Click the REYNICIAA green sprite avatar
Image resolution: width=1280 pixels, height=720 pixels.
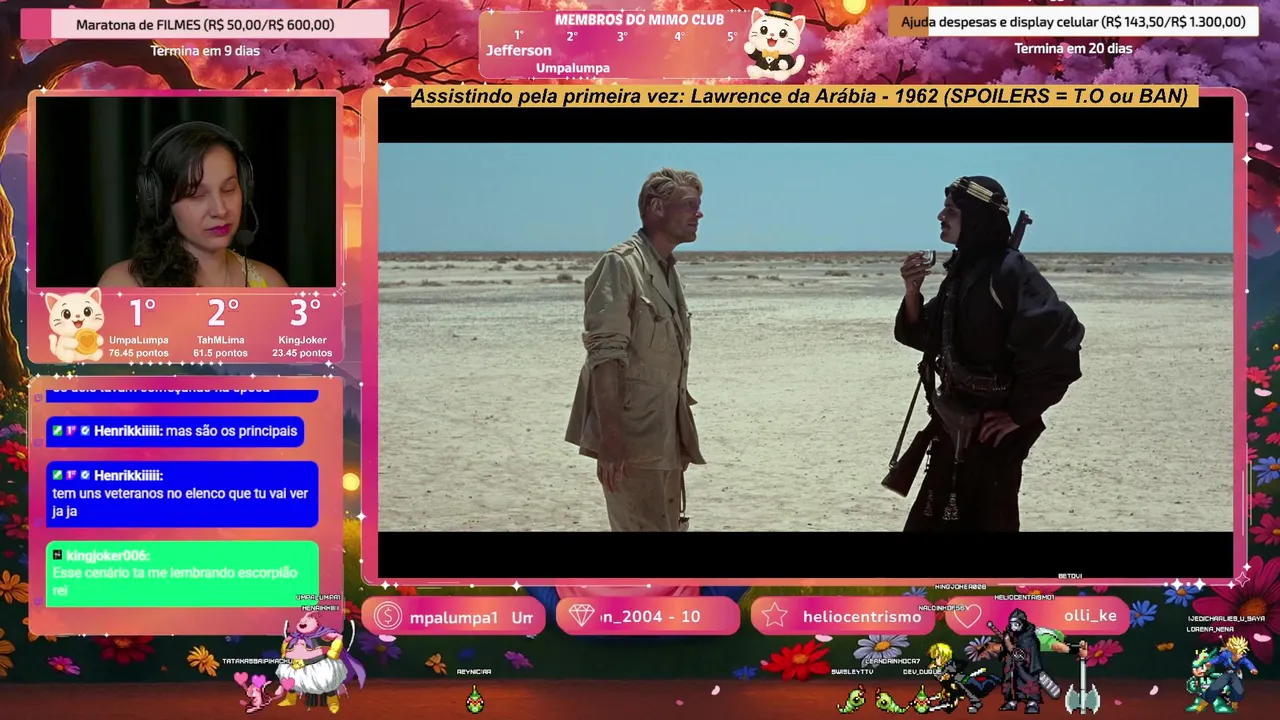[x=474, y=697]
